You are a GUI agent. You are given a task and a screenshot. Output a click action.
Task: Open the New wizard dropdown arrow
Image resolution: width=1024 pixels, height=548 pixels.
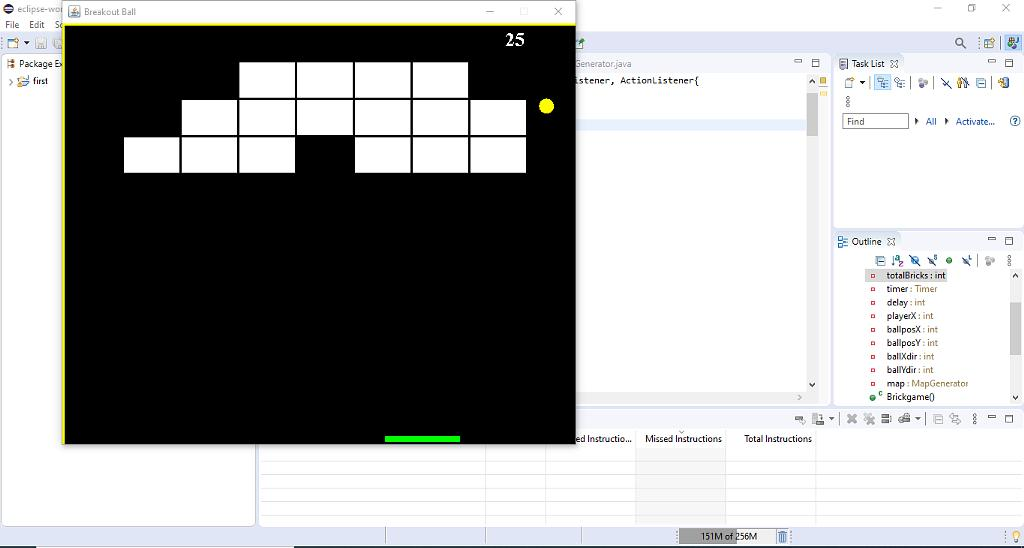(x=27, y=43)
